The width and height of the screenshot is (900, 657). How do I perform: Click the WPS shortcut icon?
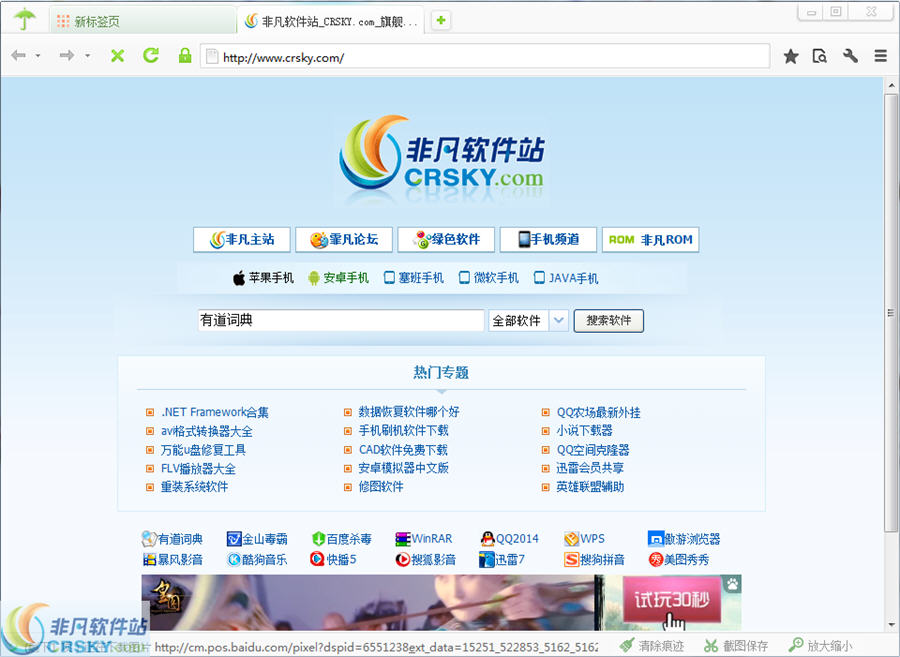click(x=572, y=539)
